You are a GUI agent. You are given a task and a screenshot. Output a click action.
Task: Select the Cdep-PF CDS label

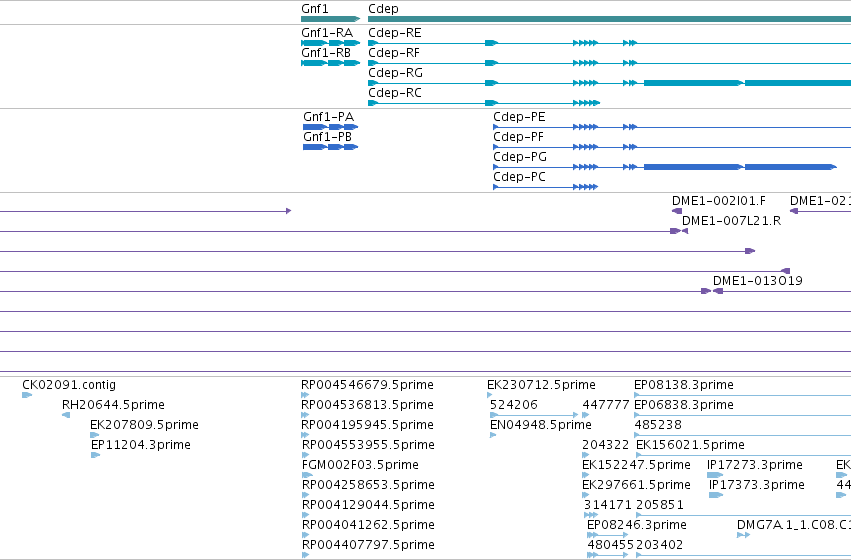click(518, 137)
